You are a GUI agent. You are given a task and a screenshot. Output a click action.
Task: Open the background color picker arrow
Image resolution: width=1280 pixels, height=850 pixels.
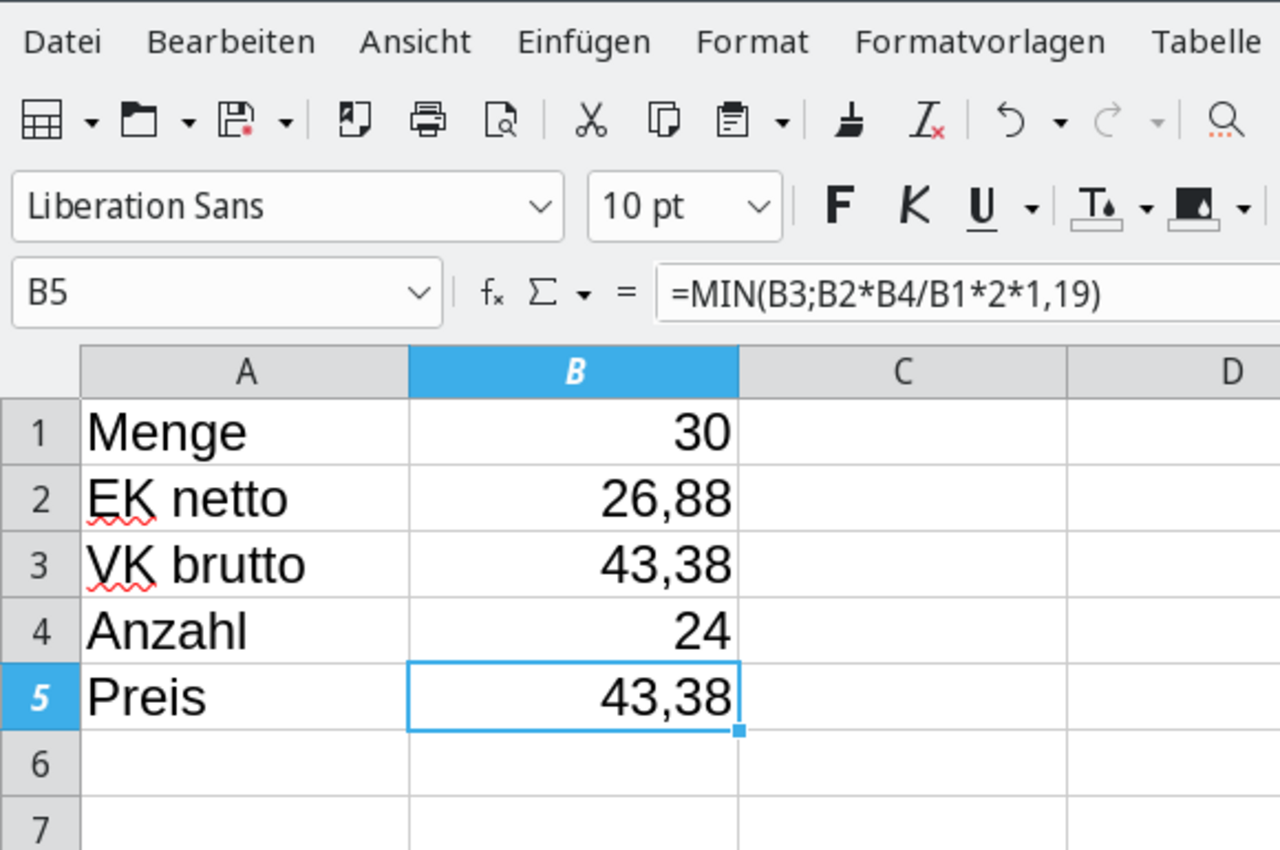click(x=1244, y=209)
